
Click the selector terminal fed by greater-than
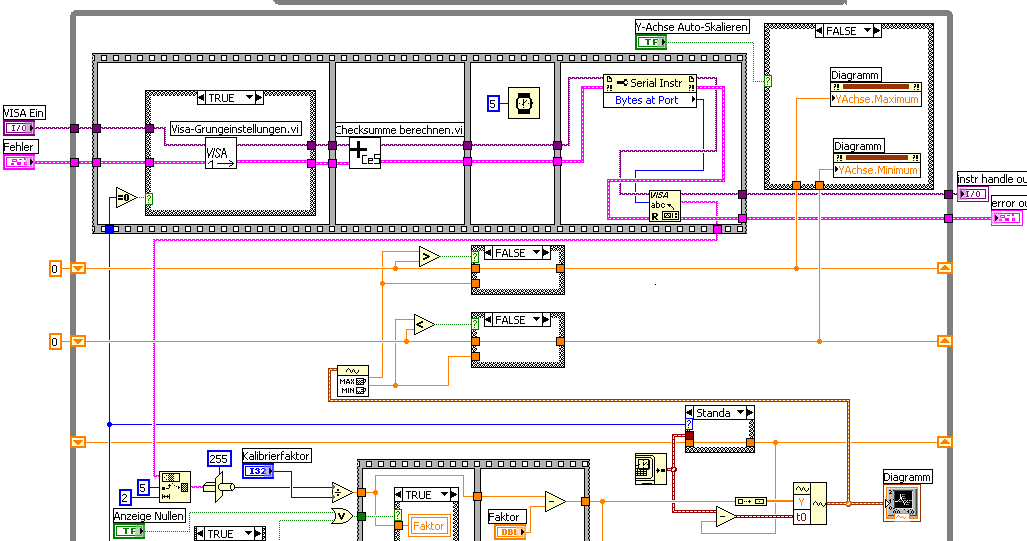click(476, 257)
